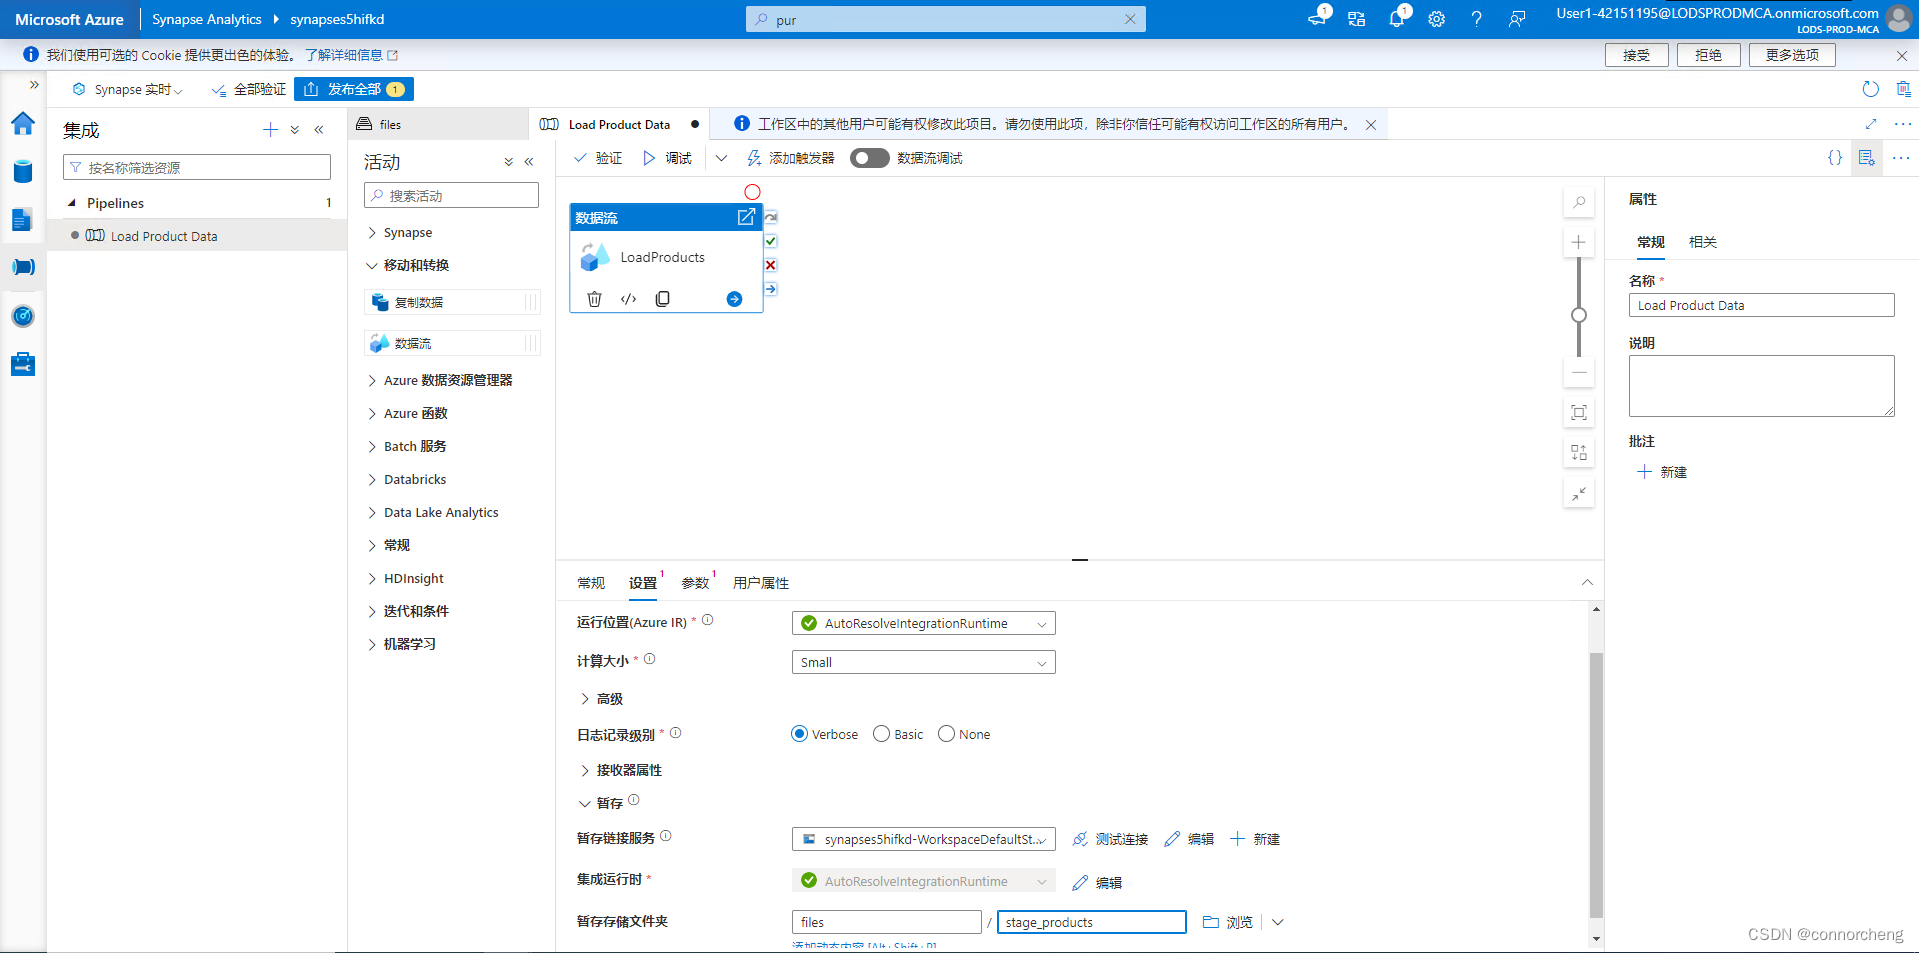Switch to the Parameters tab
This screenshot has width=1919, height=953.
[695, 583]
